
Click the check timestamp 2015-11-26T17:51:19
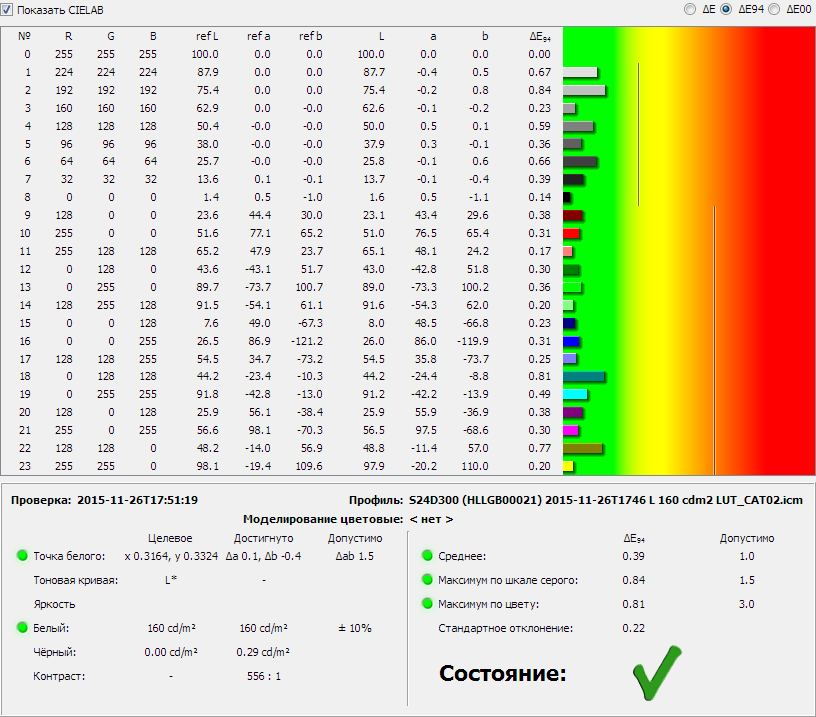pyautogui.click(x=137, y=501)
